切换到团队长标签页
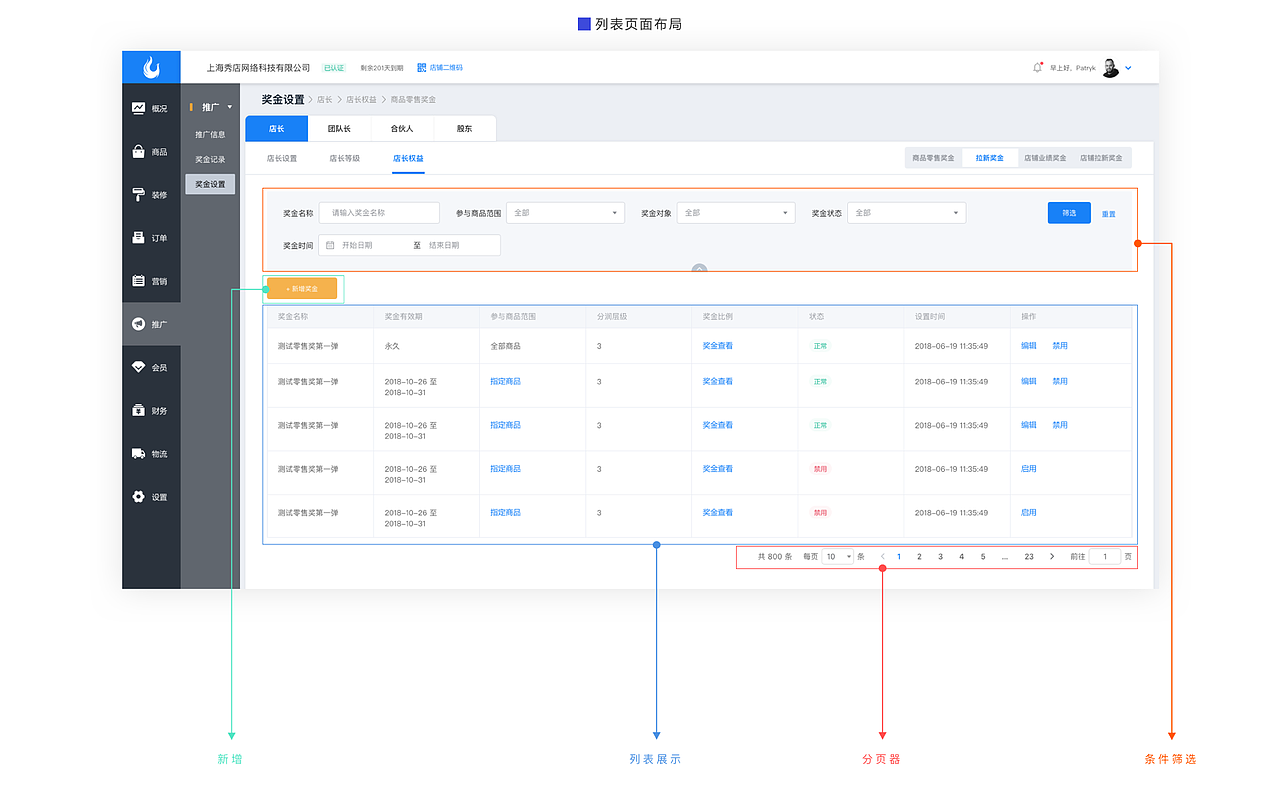Image resolution: width=1280 pixels, height=785 pixels. (337, 128)
